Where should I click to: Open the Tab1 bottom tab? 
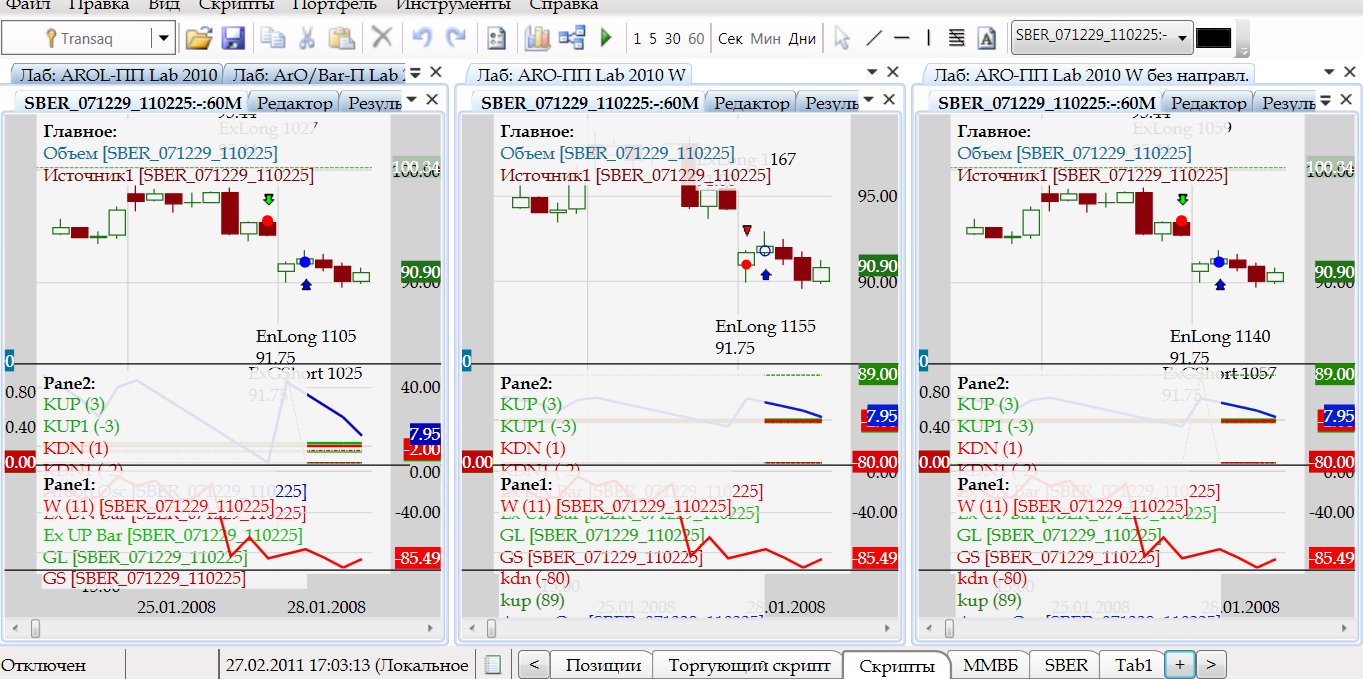[1134, 665]
